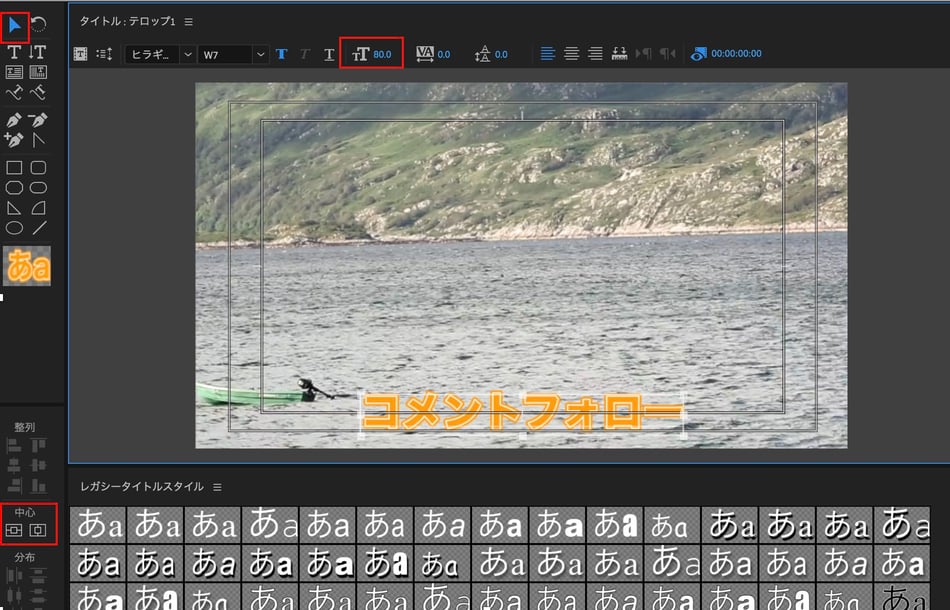The height and width of the screenshot is (610, 950).
Task: Click the center text alignment button
Action: point(571,54)
